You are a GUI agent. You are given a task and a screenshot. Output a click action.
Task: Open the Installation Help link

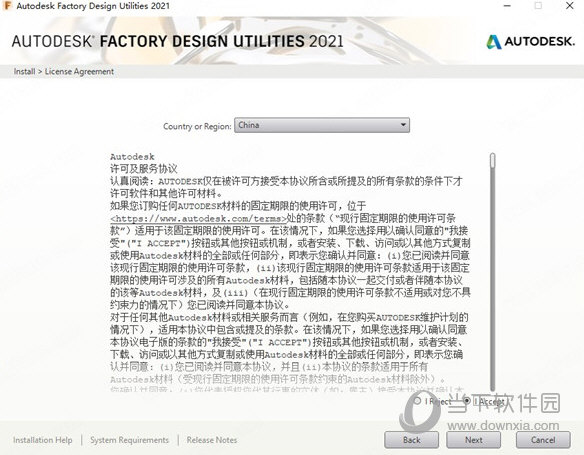[x=43, y=440]
